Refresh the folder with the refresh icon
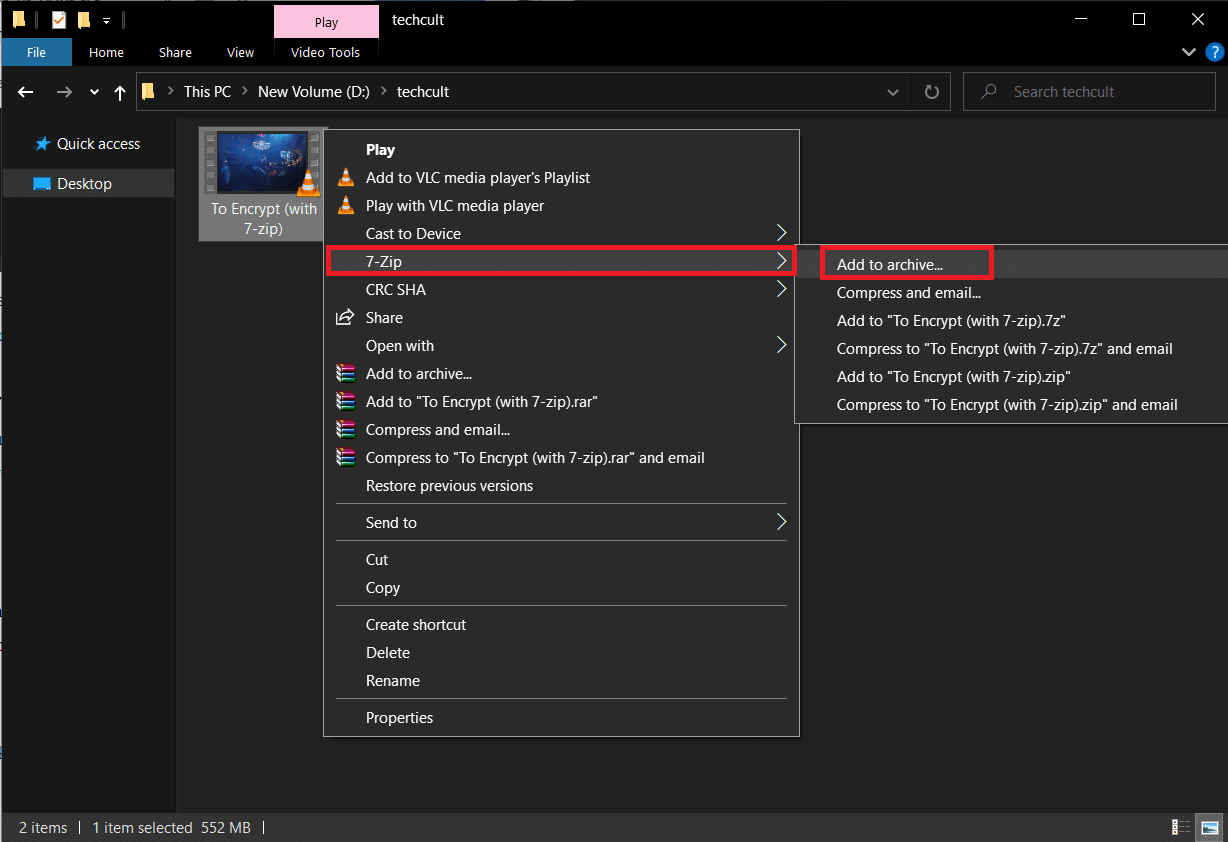The image size is (1228, 842). (x=931, y=91)
